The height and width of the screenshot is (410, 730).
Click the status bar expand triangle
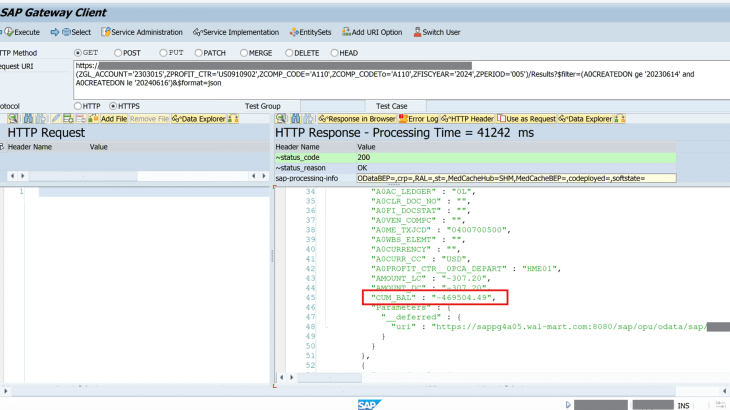(x=568, y=405)
